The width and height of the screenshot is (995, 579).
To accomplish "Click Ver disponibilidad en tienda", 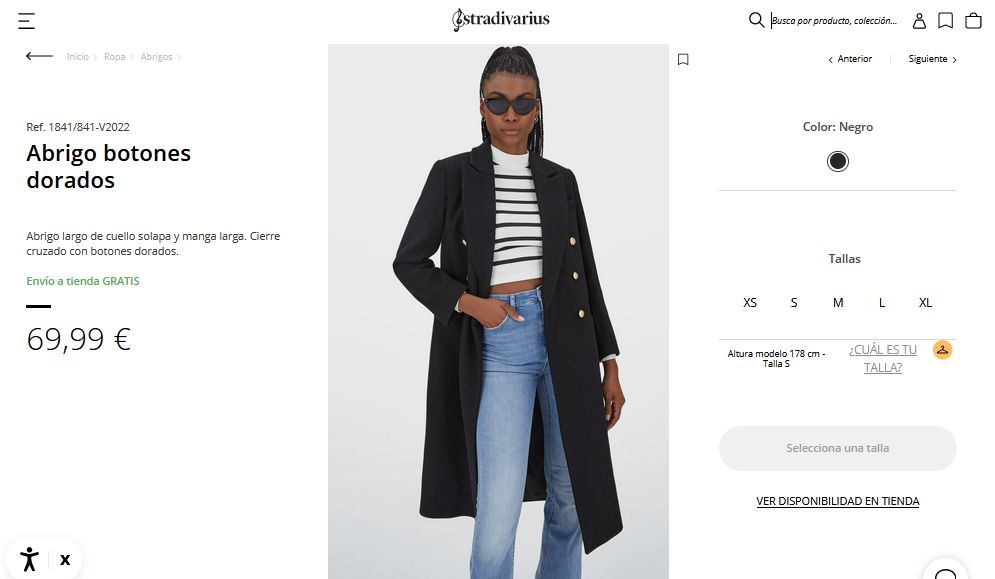I will (837, 501).
